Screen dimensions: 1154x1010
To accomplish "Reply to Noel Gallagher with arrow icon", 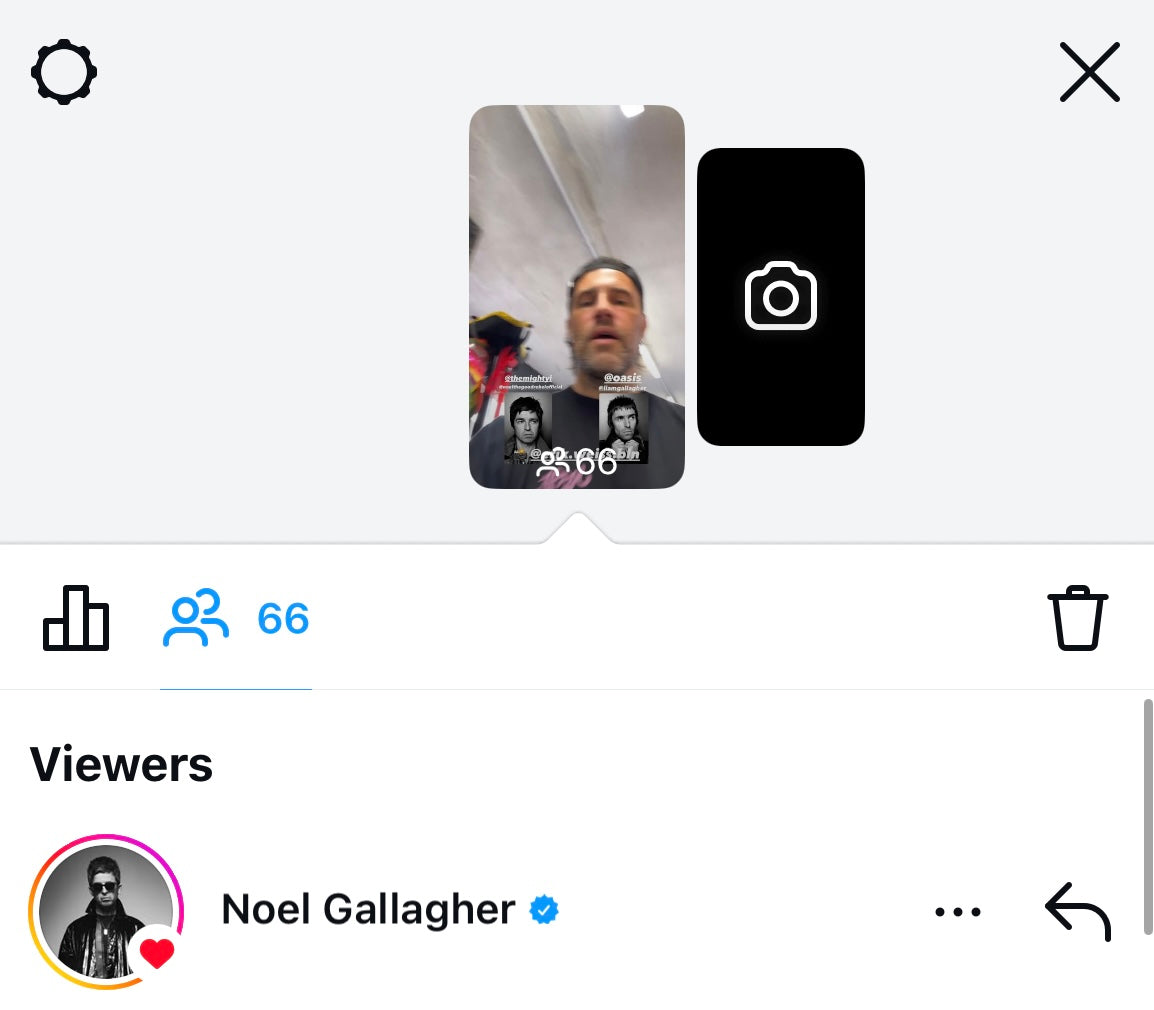I will tap(1077, 910).
